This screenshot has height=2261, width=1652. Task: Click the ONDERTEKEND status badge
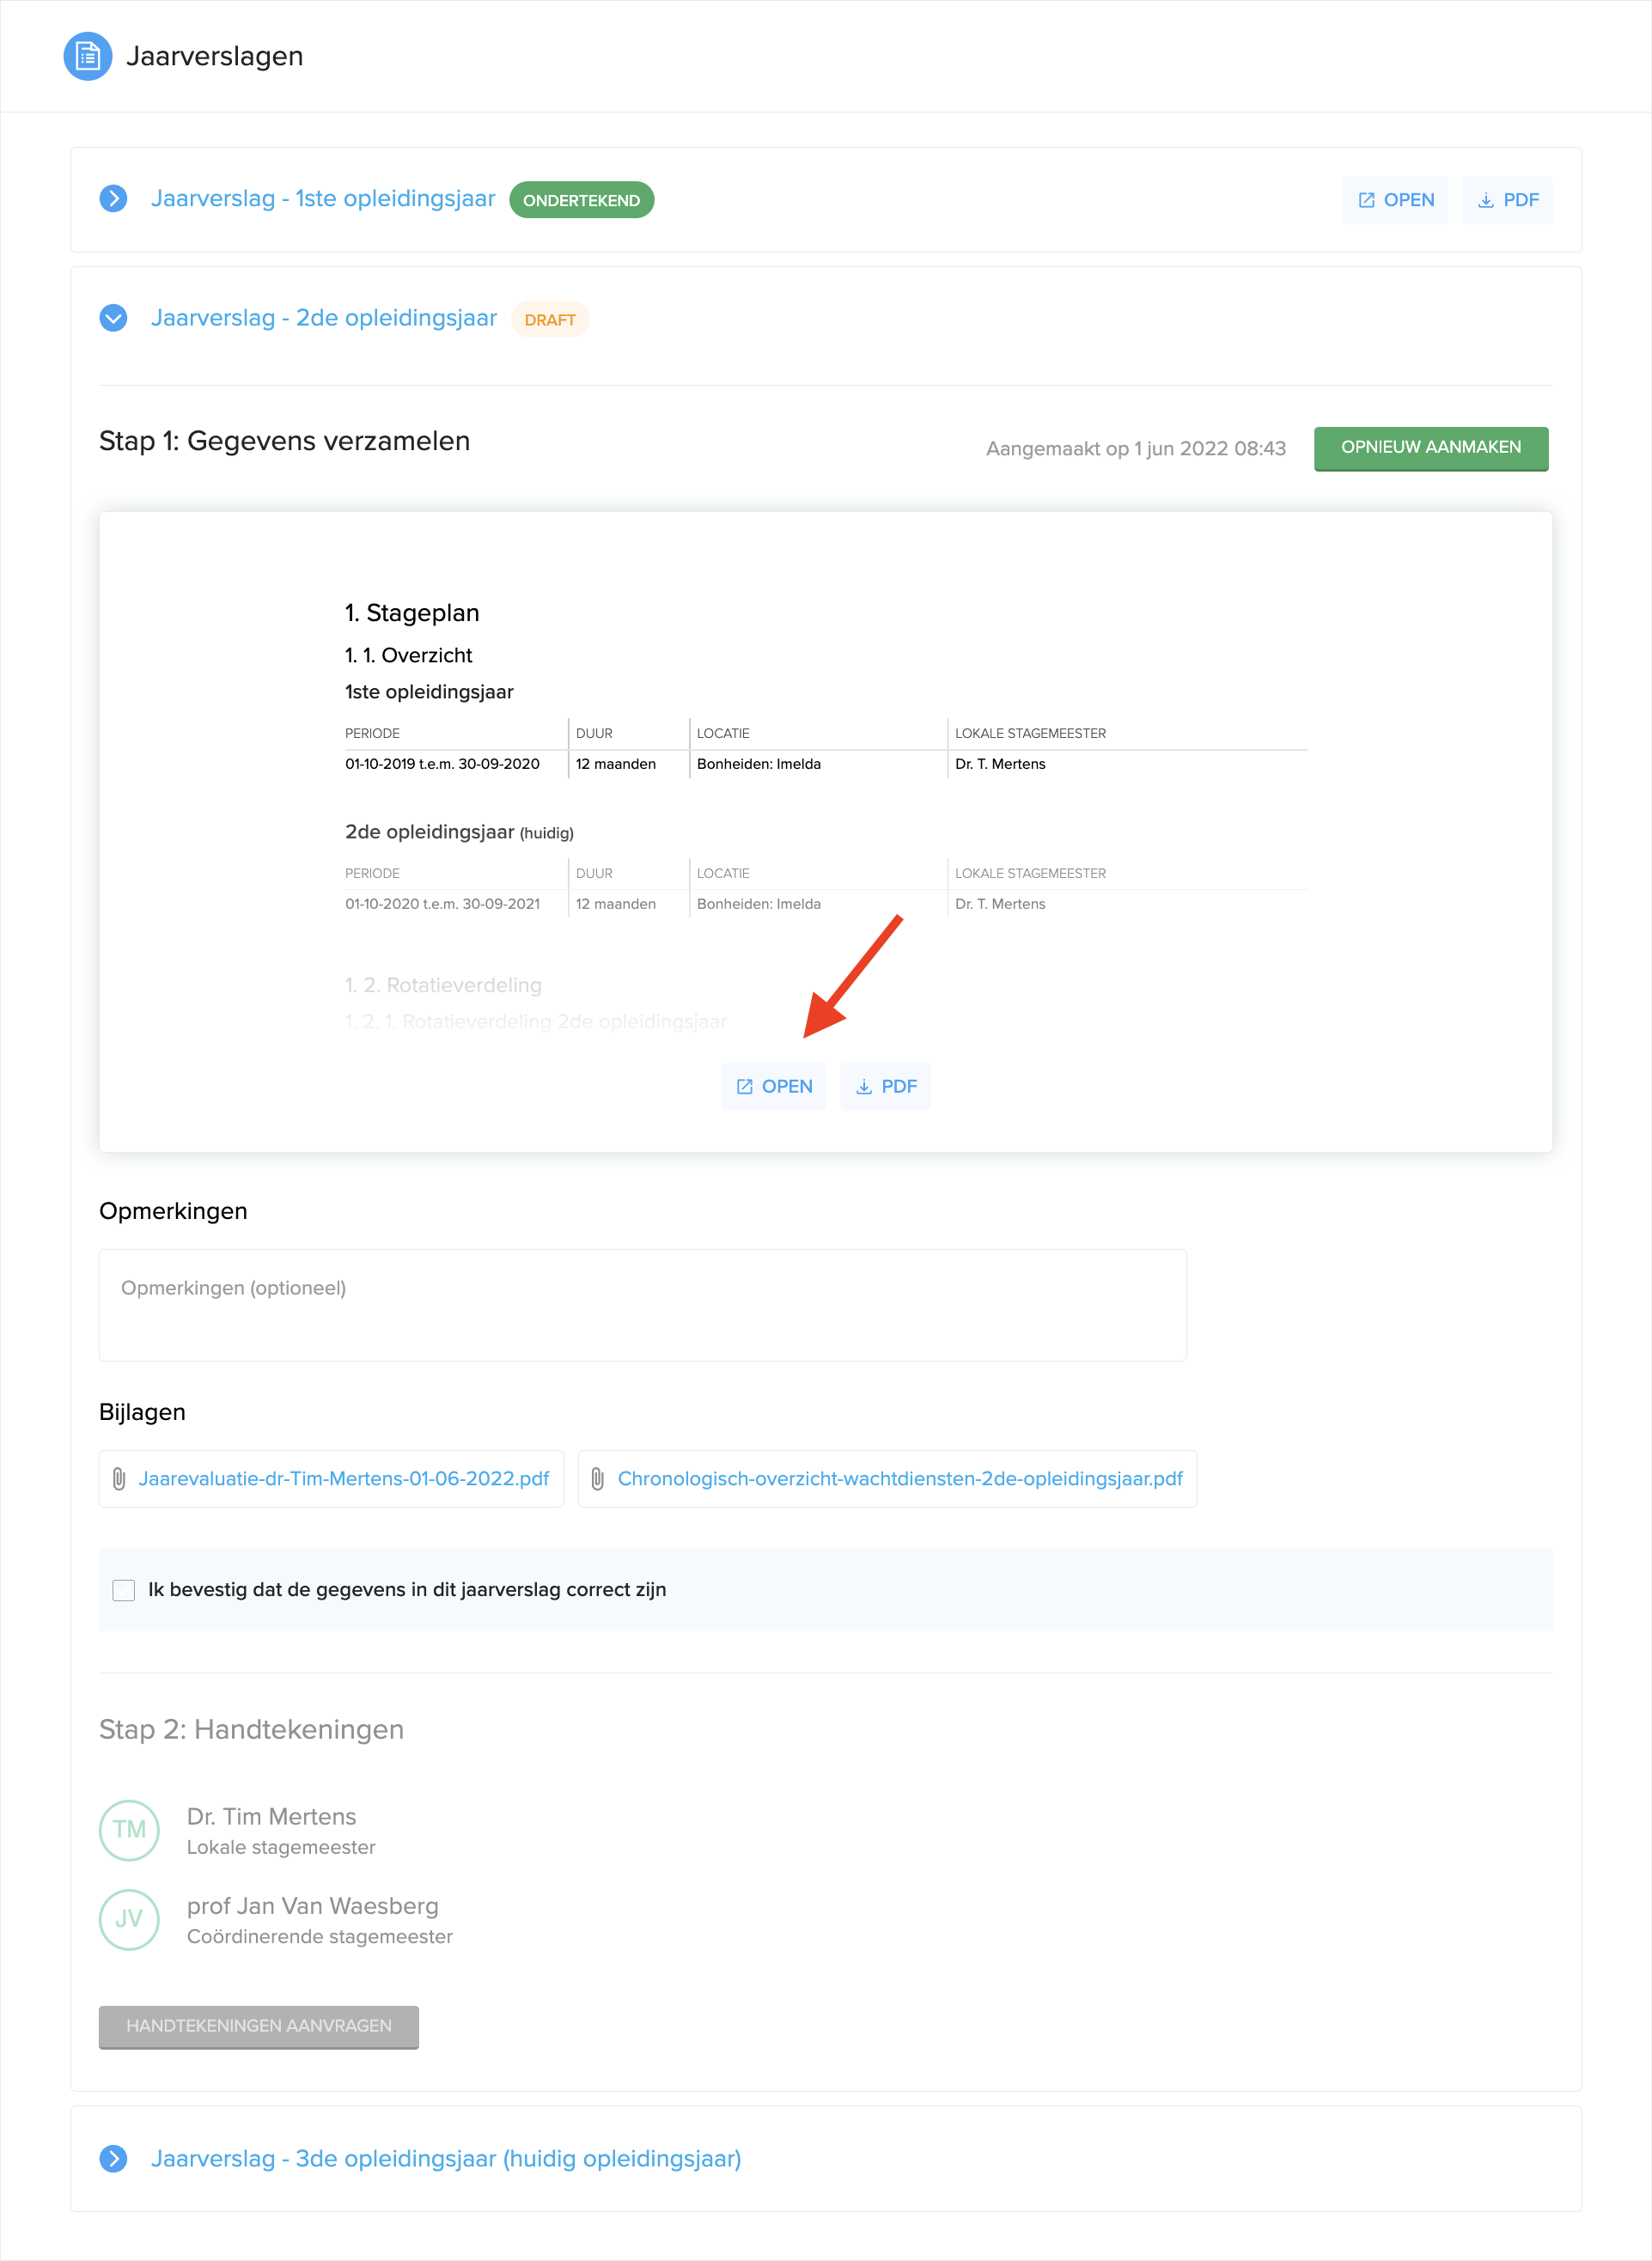[x=581, y=200]
